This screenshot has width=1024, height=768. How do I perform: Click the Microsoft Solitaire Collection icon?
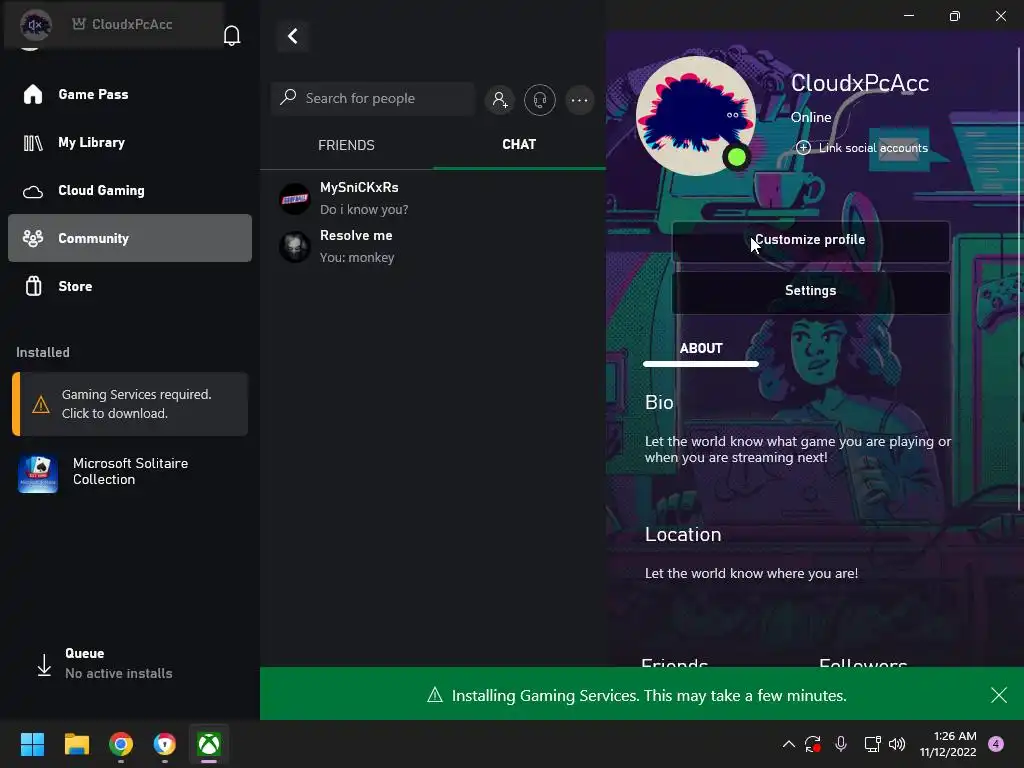click(x=38, y=473)
